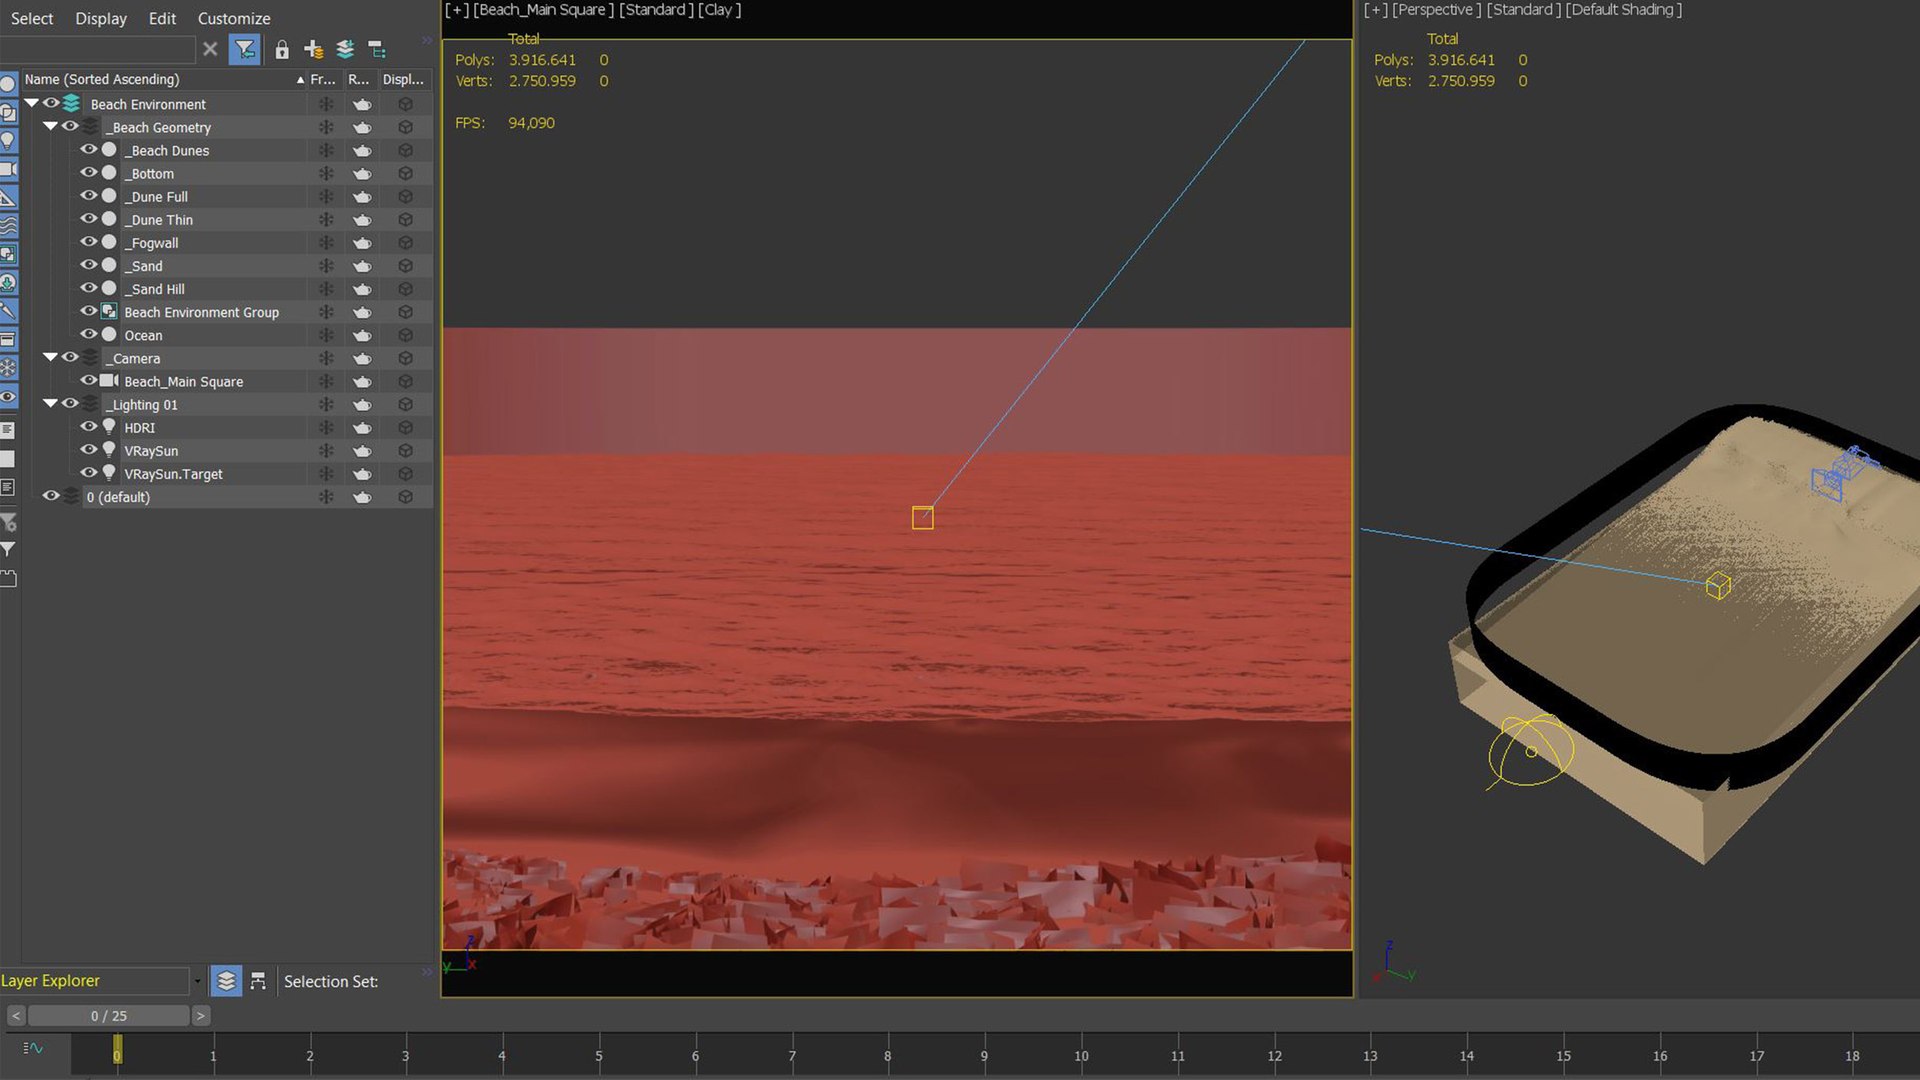Collapse the _Camera layer
Image resolution: width=1920 pixels, height=1080 pixels.
point(50,357)
